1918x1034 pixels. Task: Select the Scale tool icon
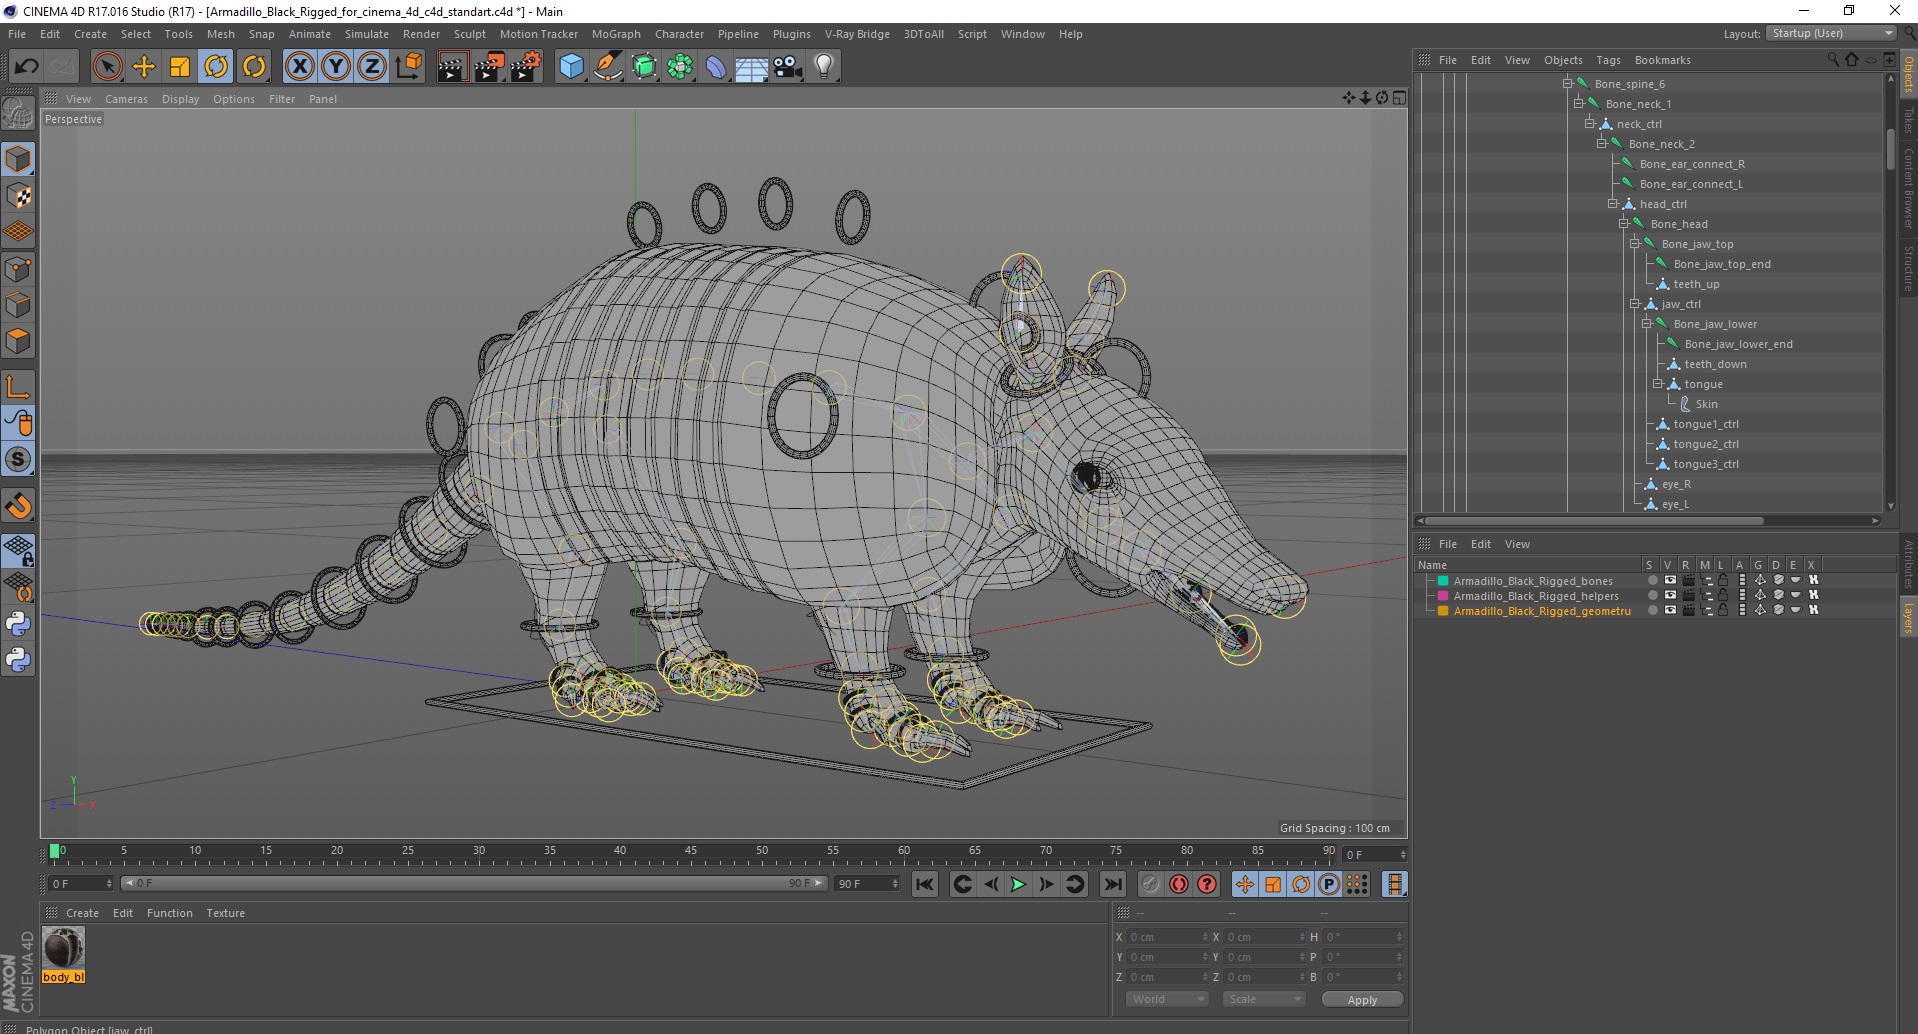point(180,67)
